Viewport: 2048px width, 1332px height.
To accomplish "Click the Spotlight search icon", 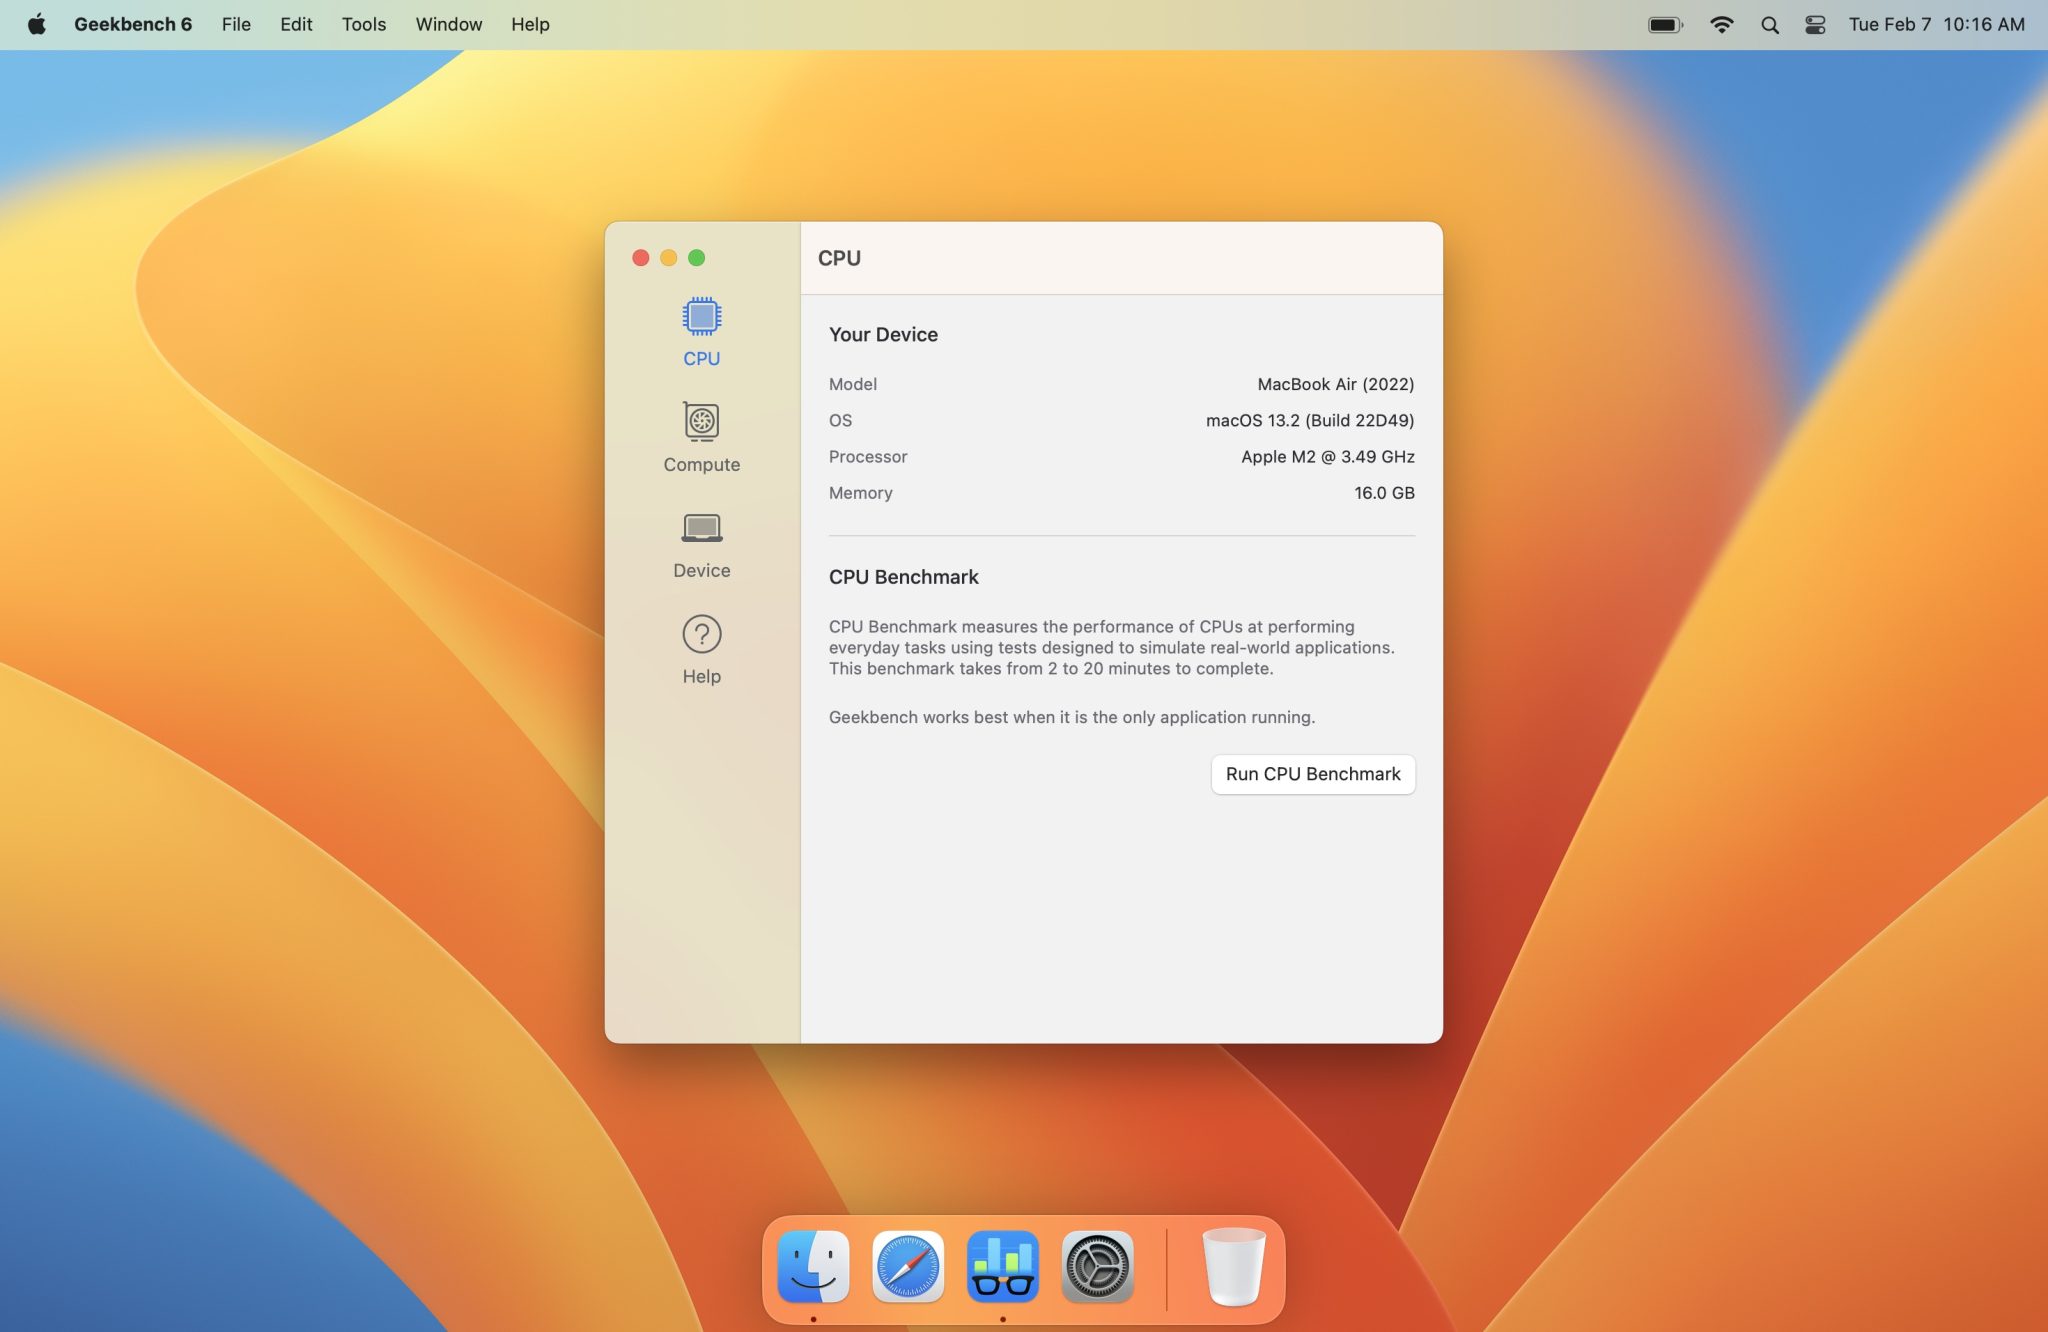I will tap(1769, 25).
